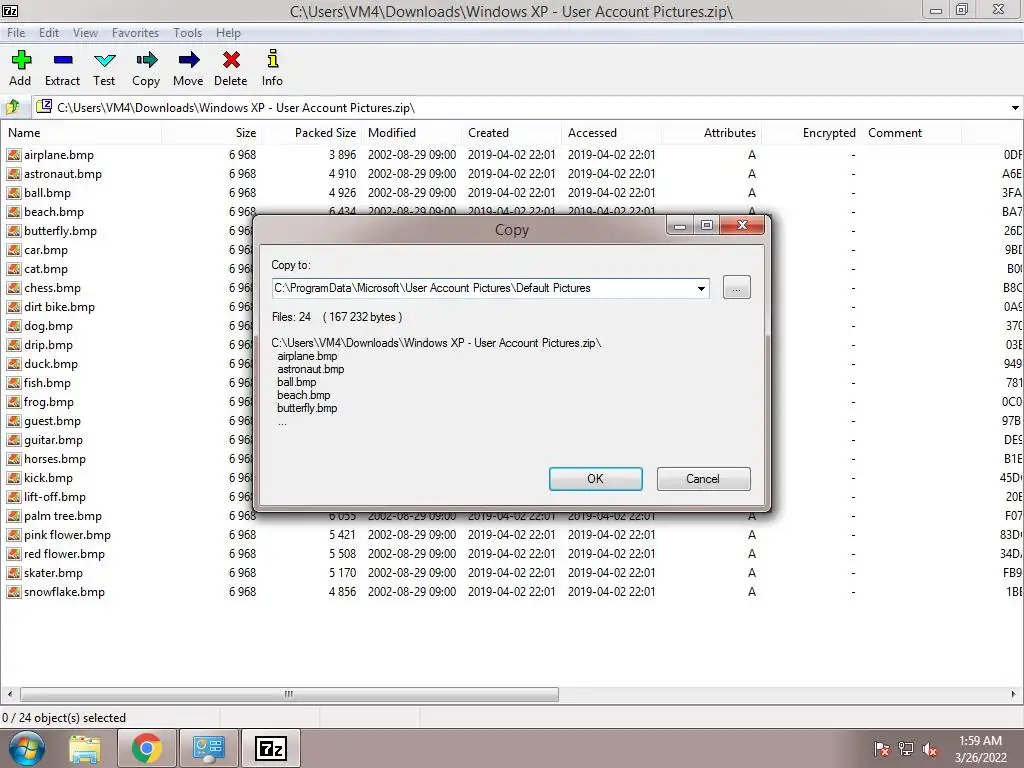Select the dirt bike.bmp file name
1024x768 pixels.
(x=59, y=307)
